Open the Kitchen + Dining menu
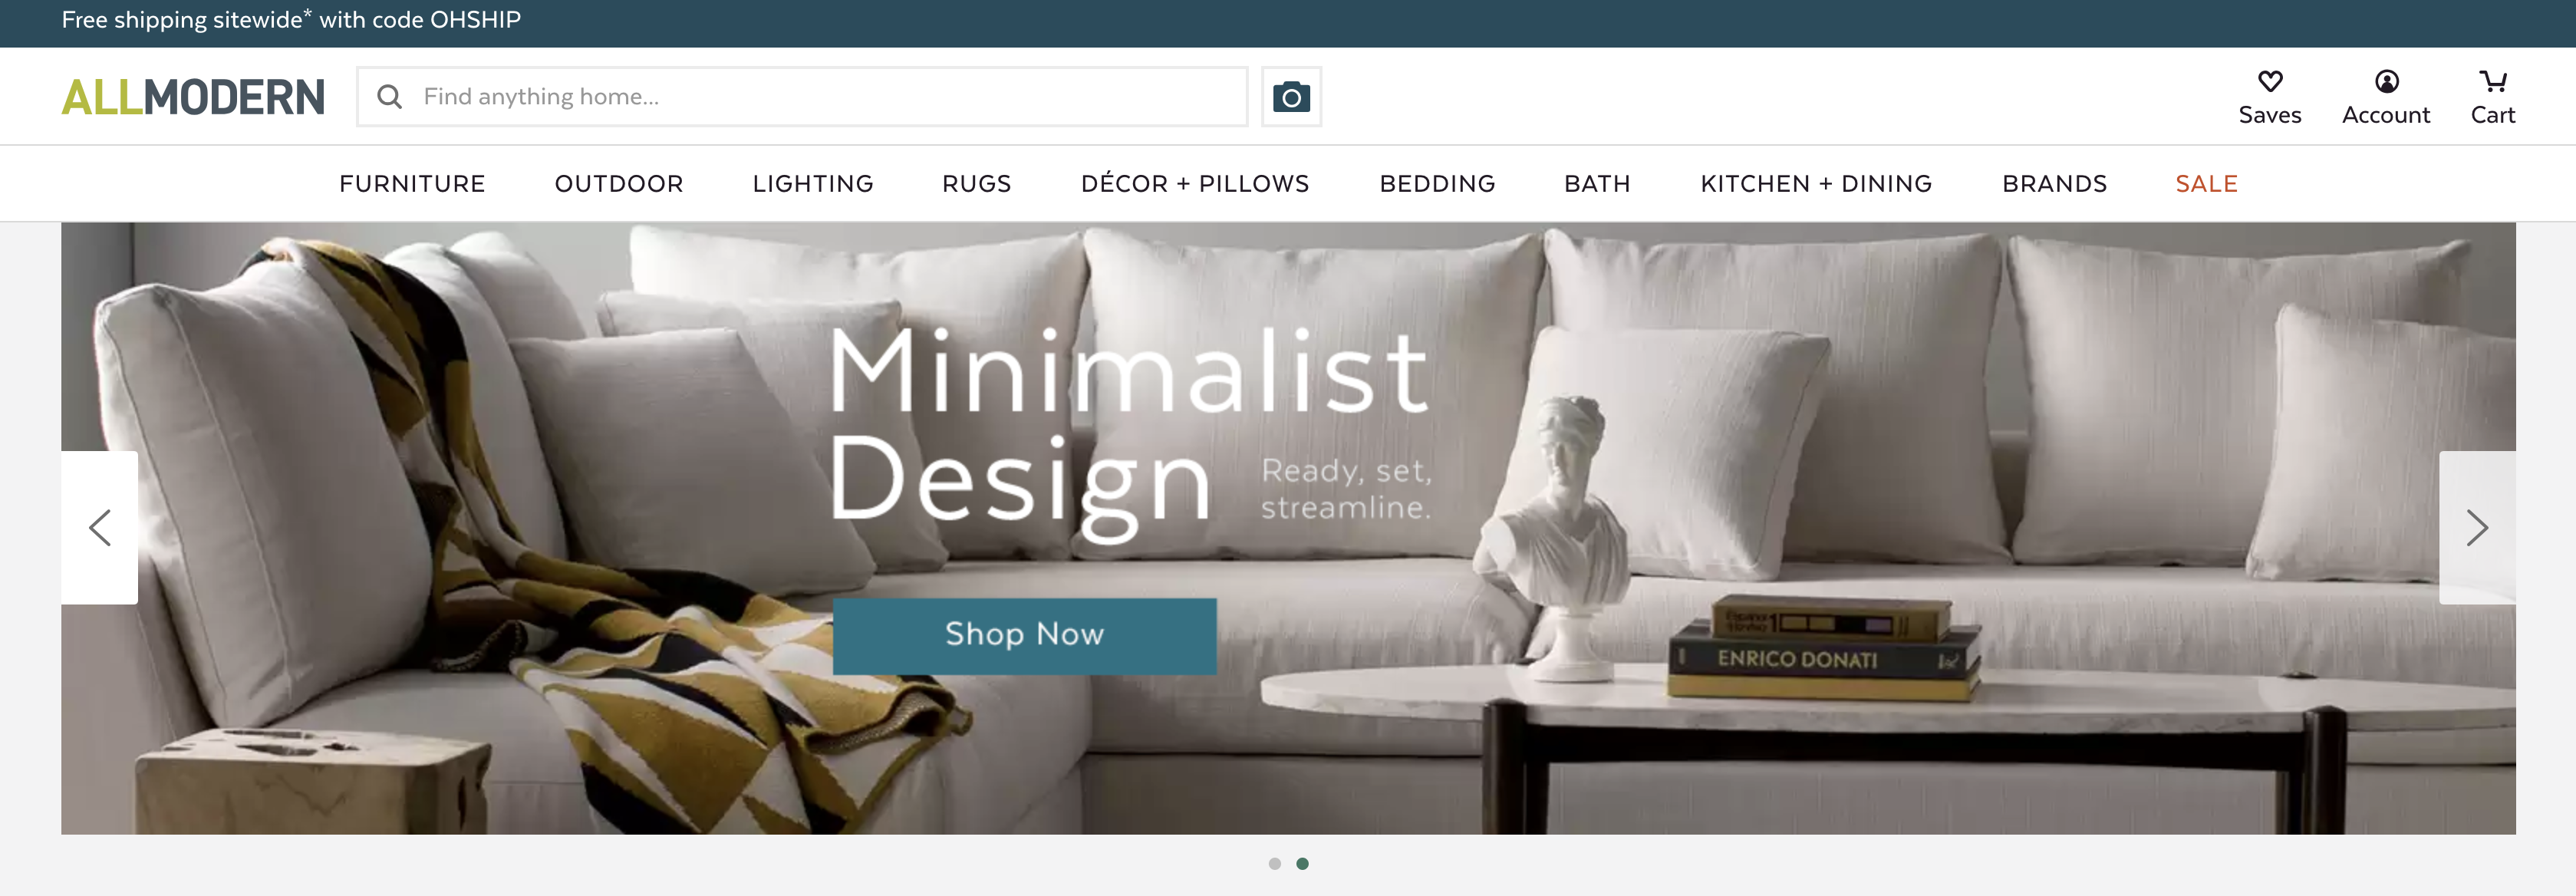 point(1816,184)
